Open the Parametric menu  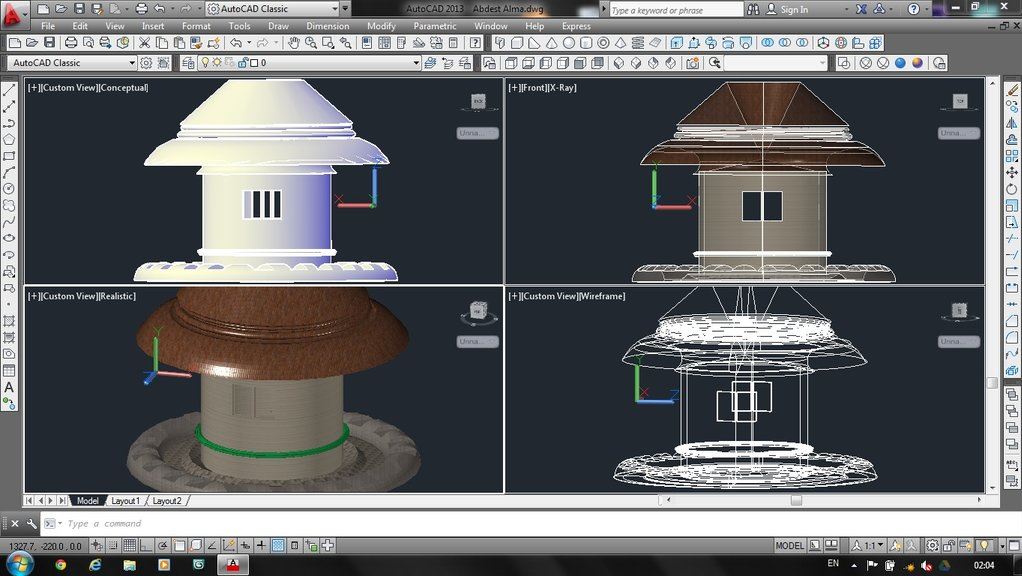[435, 26]
